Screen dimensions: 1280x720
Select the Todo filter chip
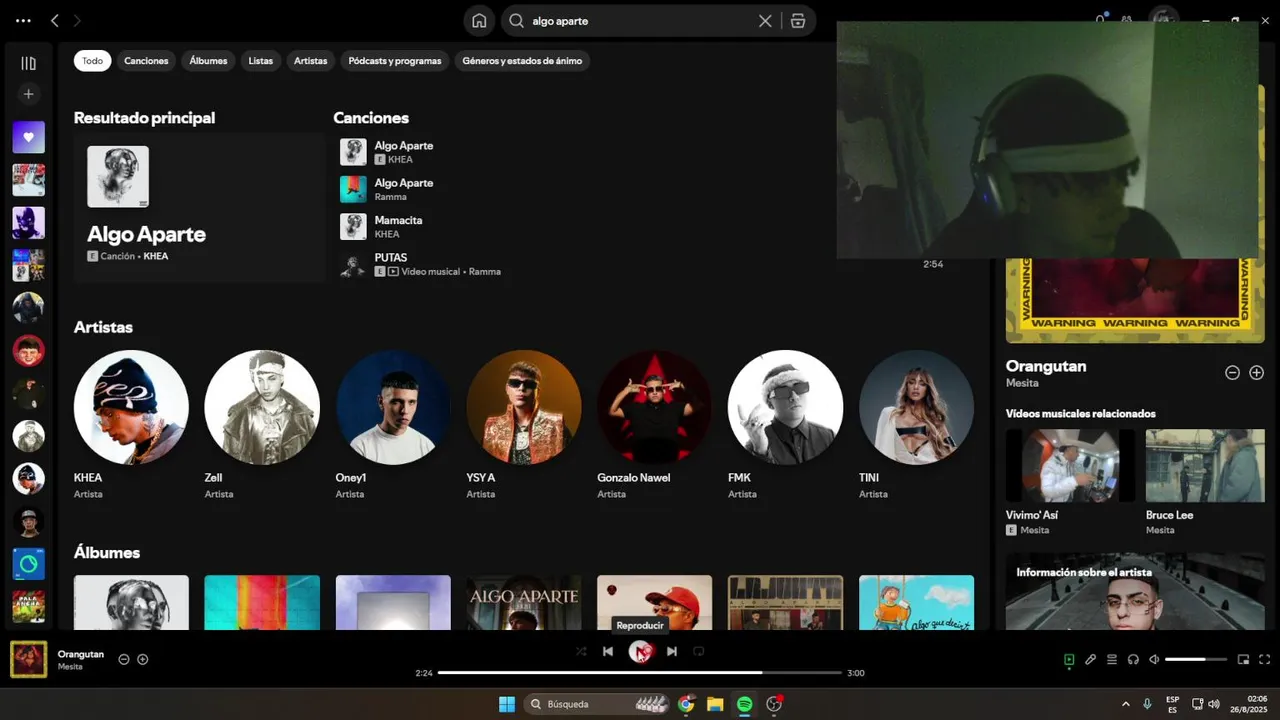[x=92, y=61]
